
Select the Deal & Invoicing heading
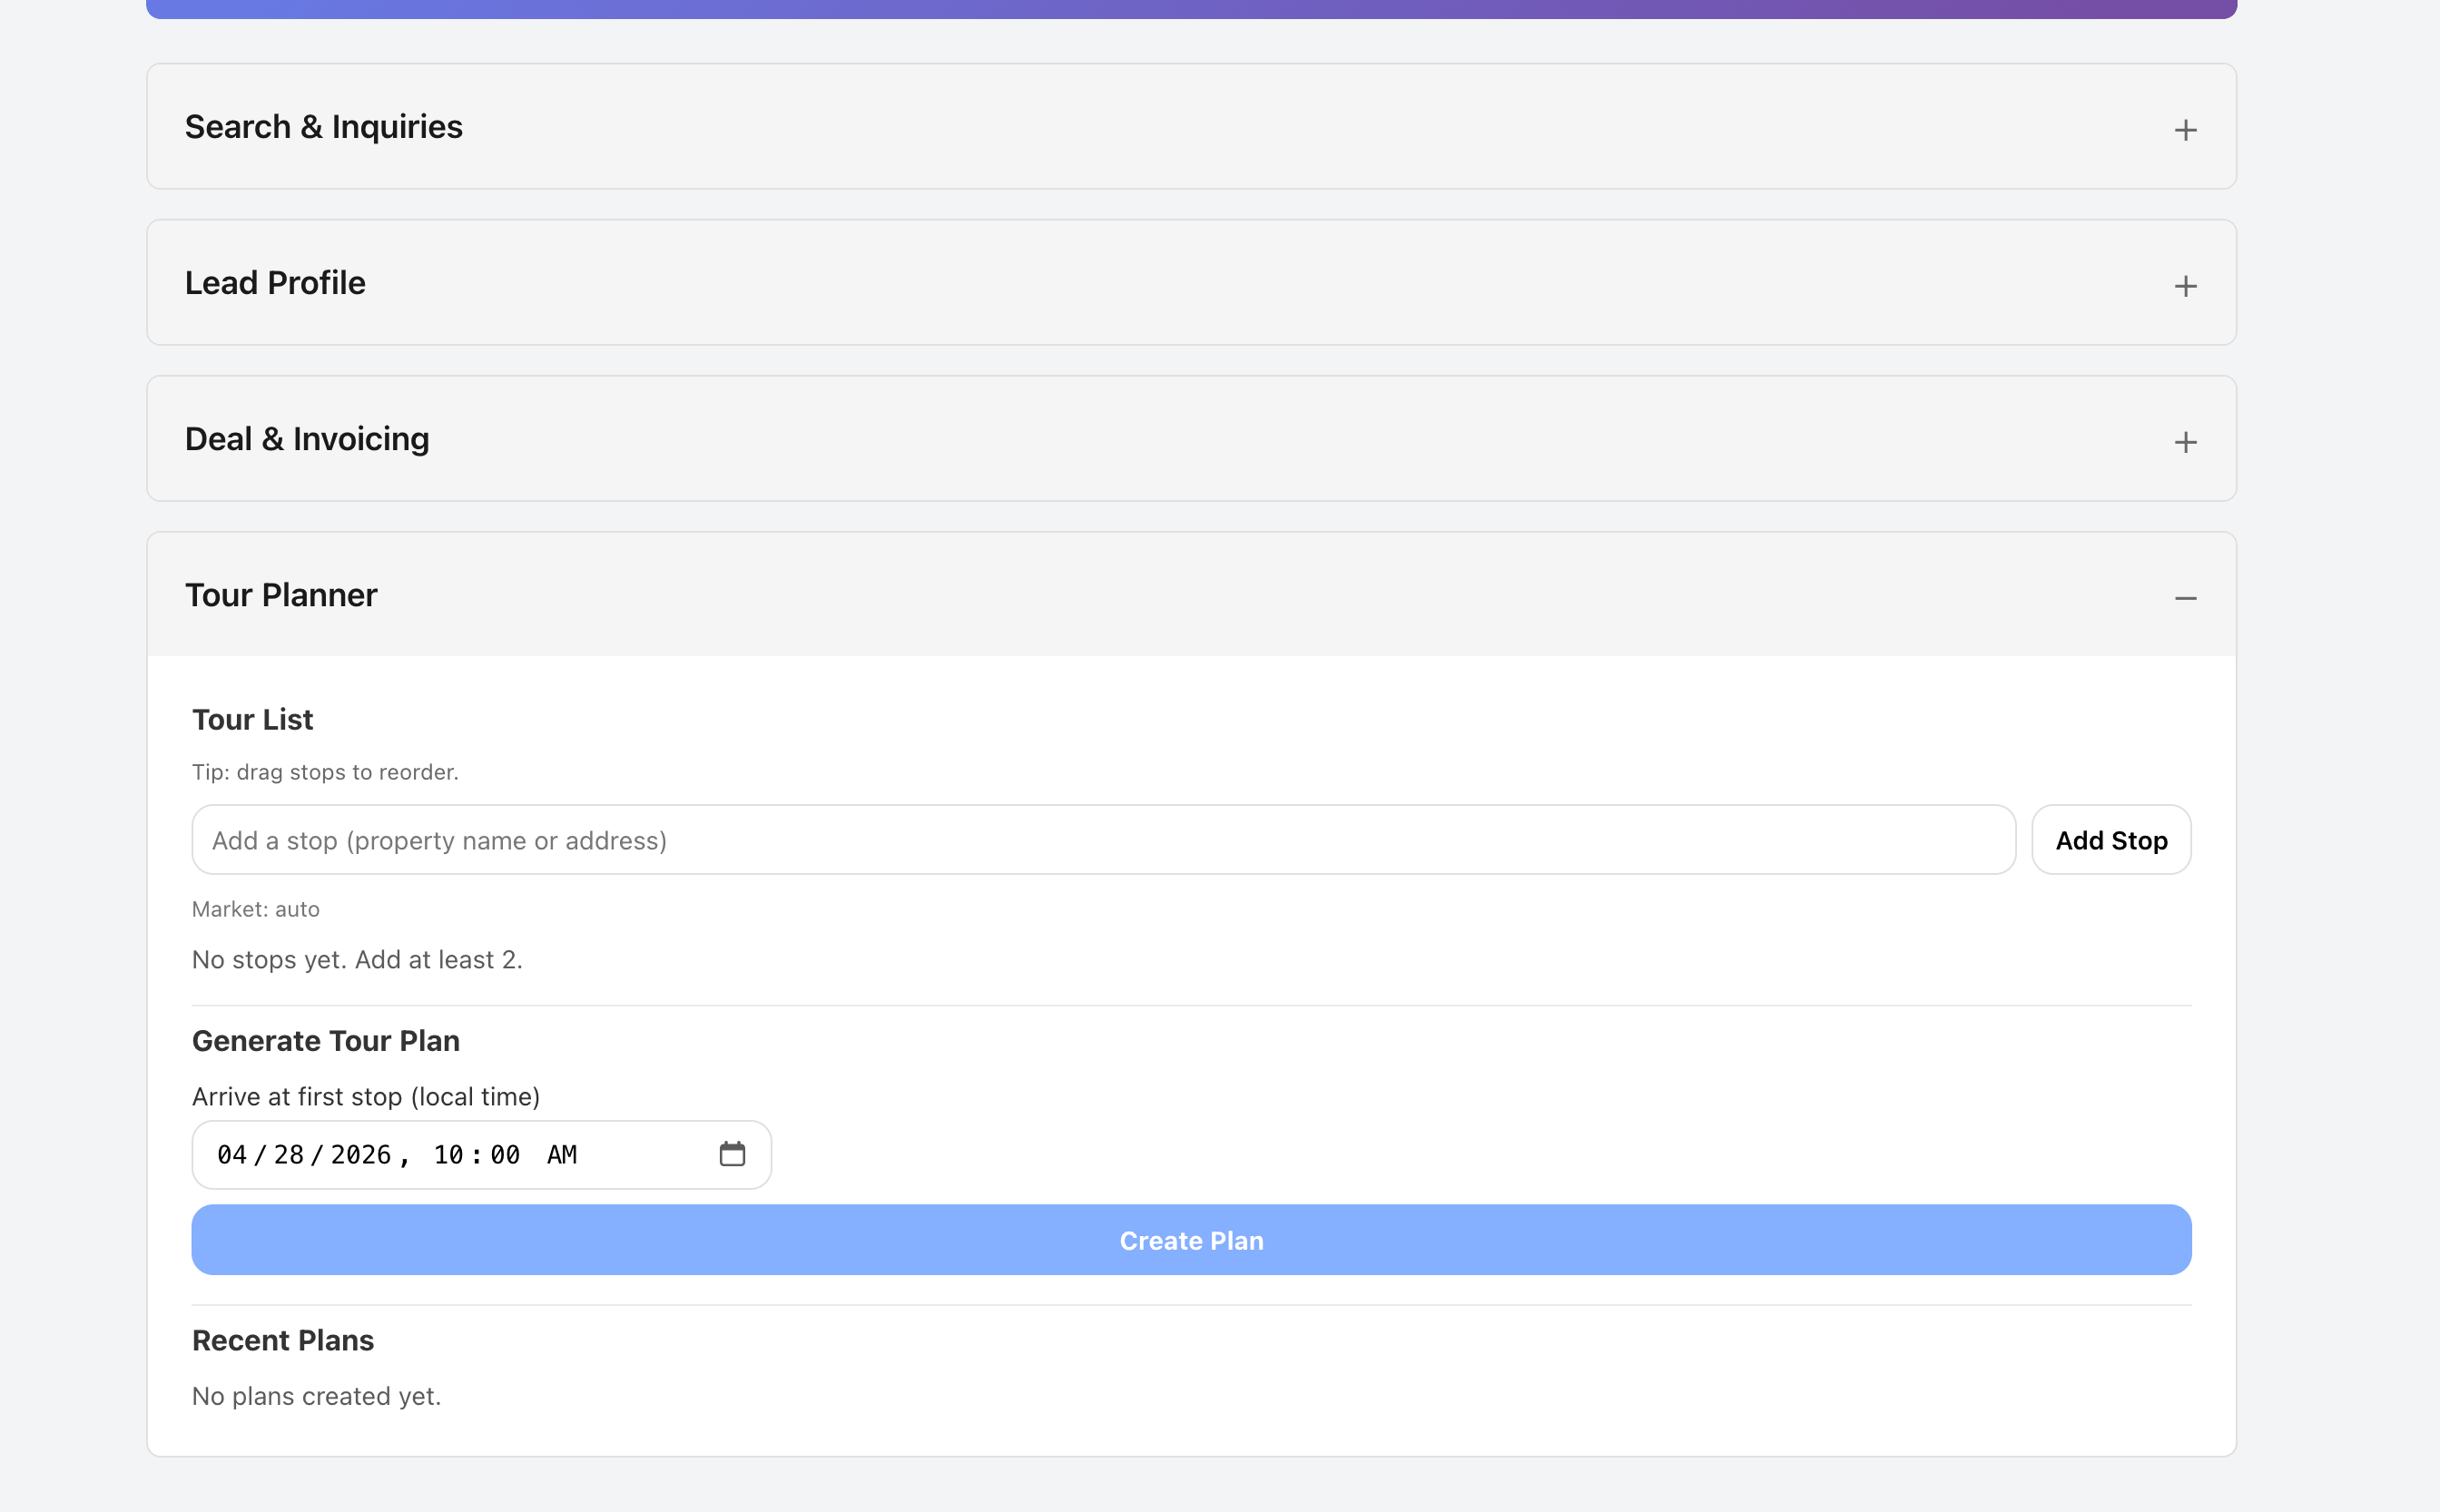pos(307,439)
